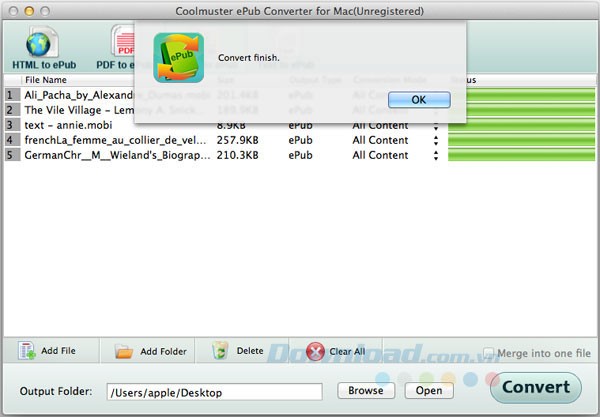Select the HTML to ePub globe icon

pyautogui.click(x=38, y=43)
